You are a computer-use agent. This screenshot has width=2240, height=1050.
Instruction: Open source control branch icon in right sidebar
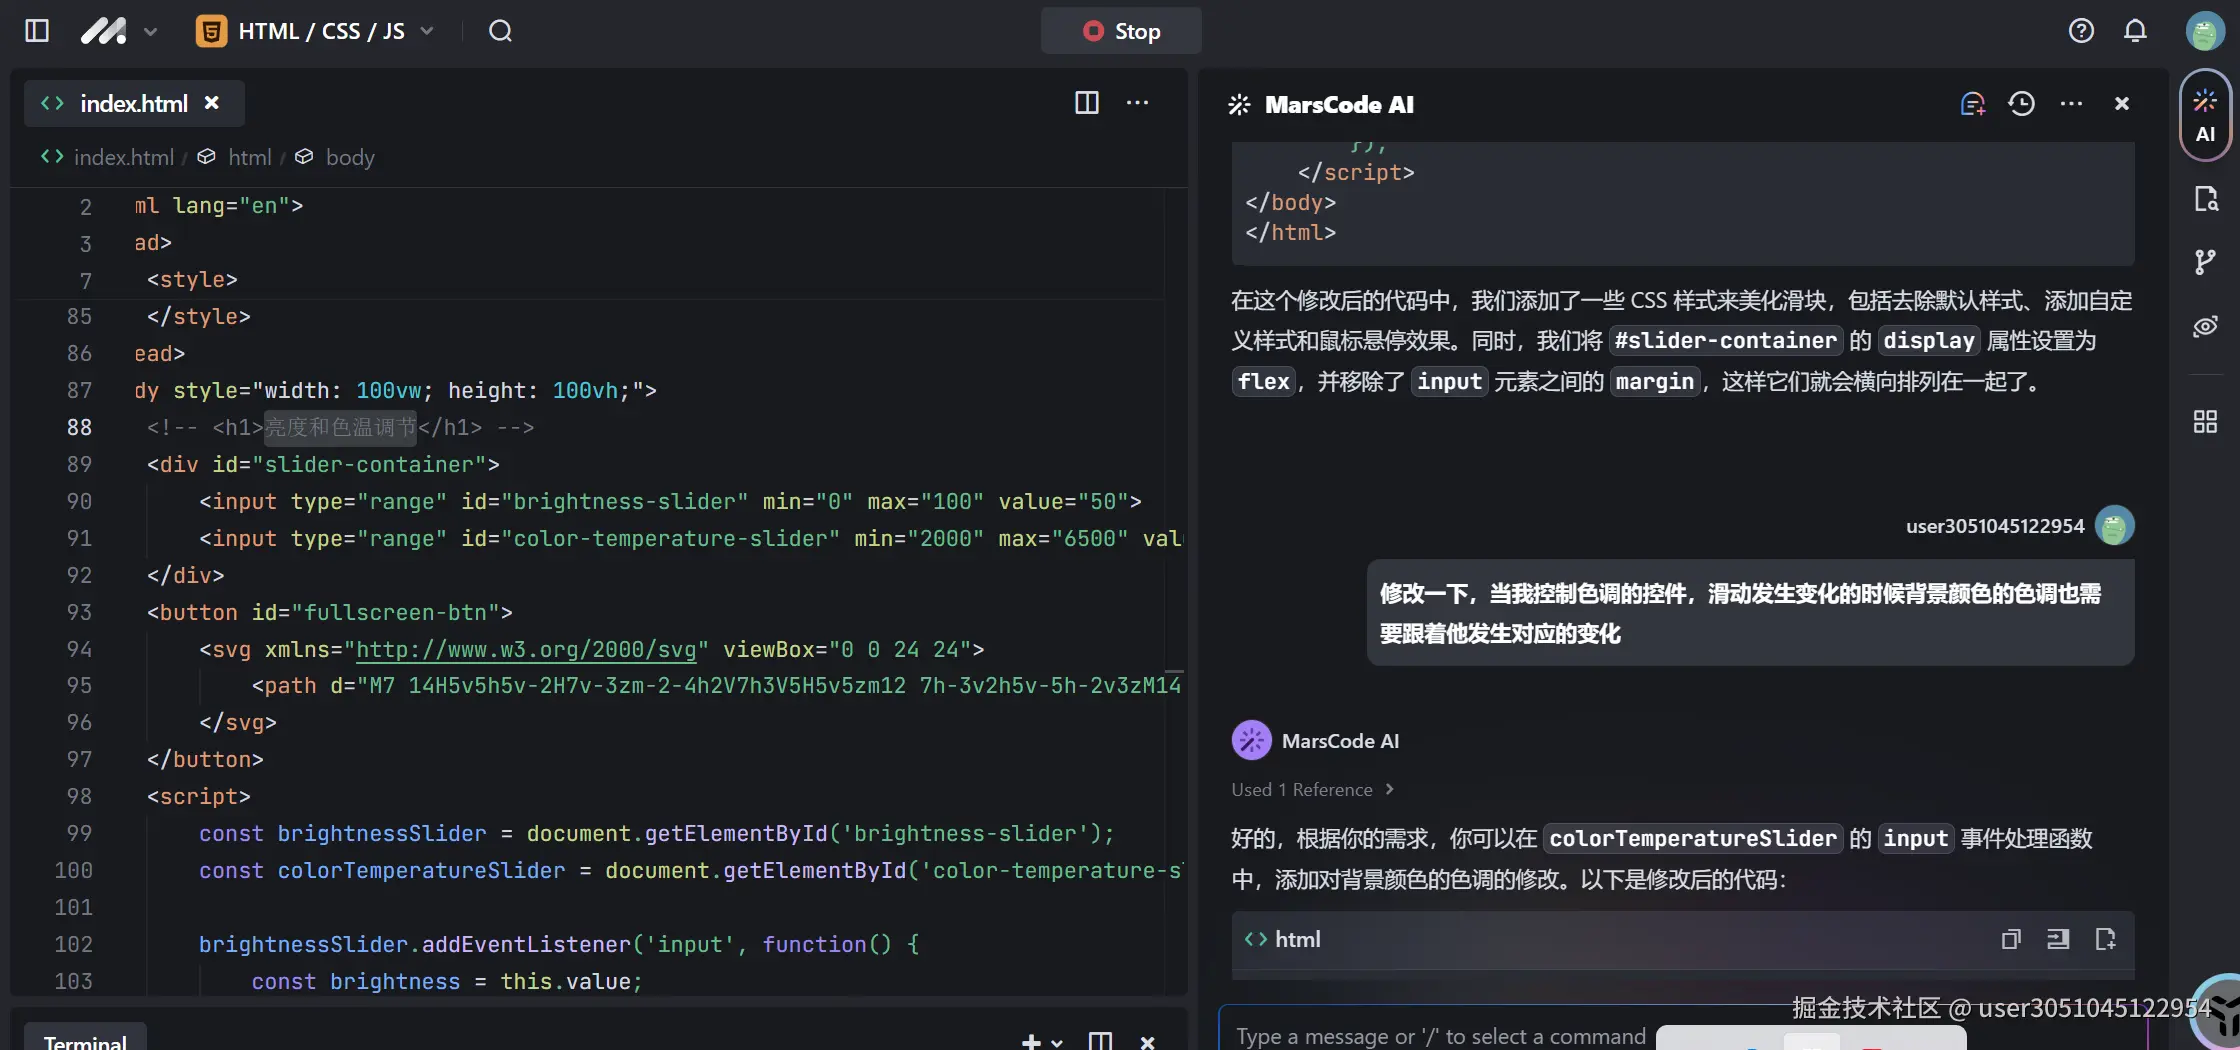pyautogui.click(x=2205, y=262)
